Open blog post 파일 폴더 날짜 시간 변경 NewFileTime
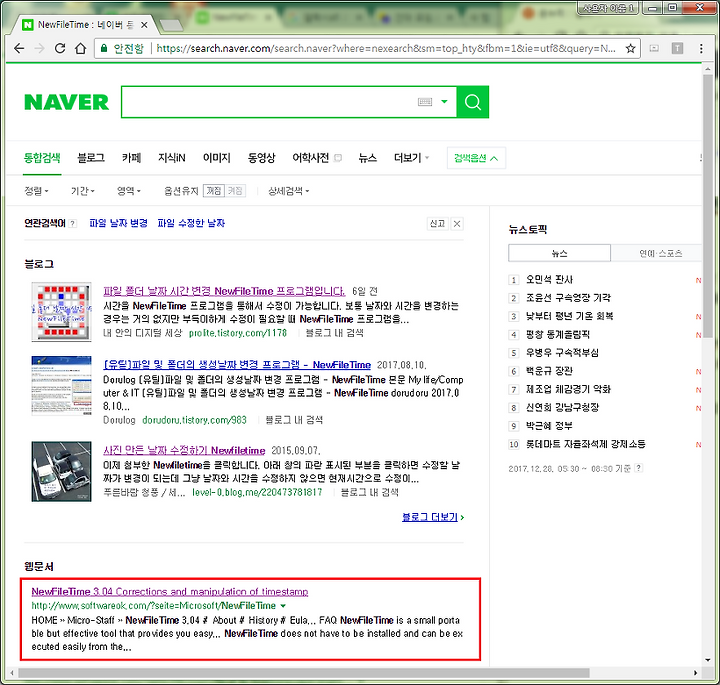 tap(224, 292)
